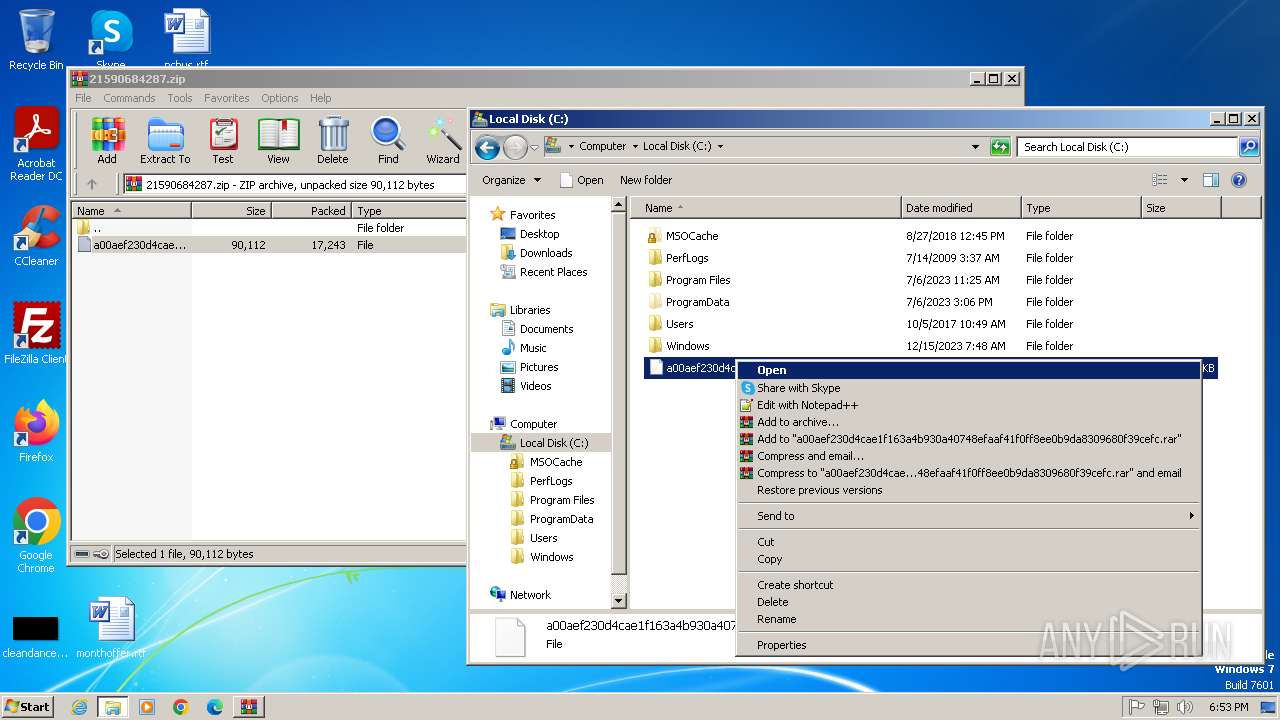Choose Delete in context menu
The height and width of the screenshot is (720, 1280).
pyautogui.click(x=968, y=602)
